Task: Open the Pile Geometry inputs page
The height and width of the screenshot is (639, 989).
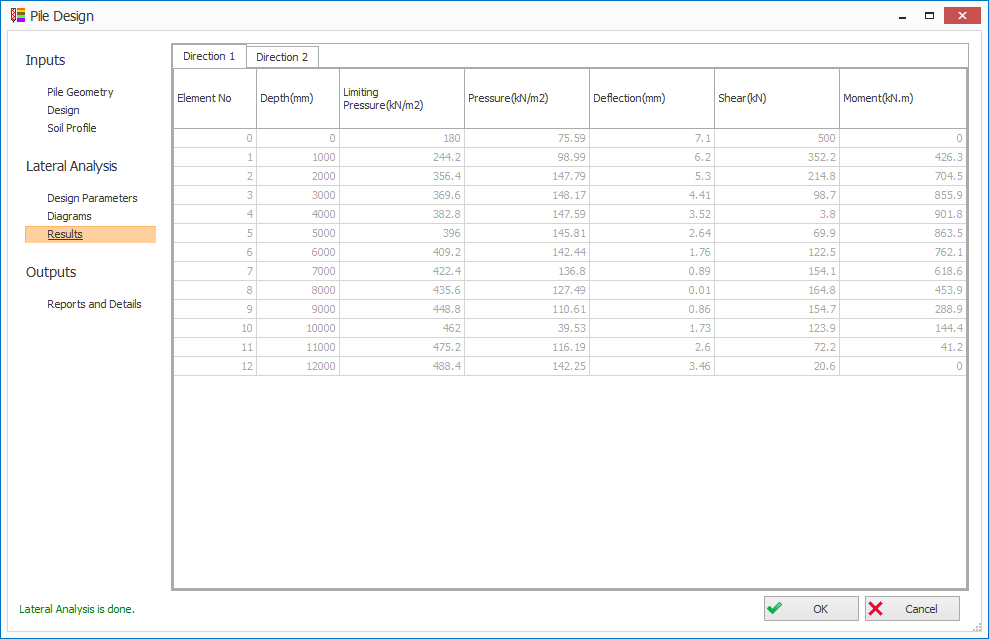Action: (x=80, y=92)
